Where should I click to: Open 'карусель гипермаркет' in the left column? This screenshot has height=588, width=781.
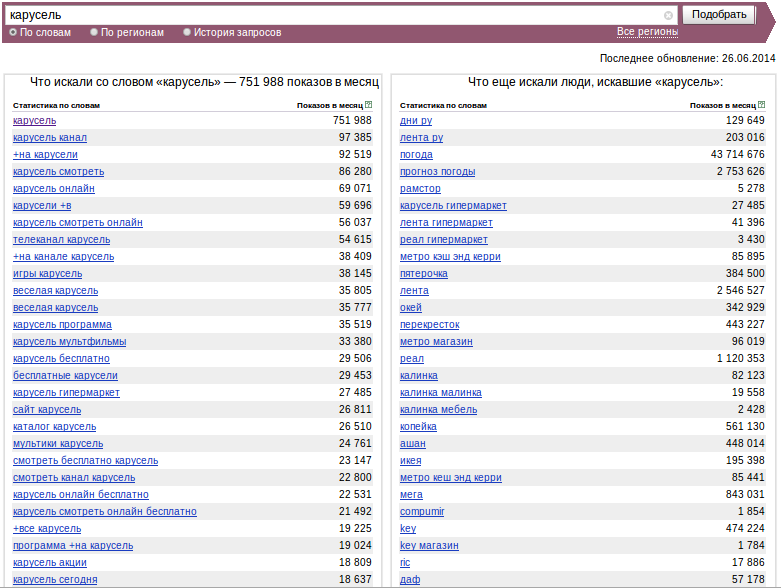pos(66,392)
